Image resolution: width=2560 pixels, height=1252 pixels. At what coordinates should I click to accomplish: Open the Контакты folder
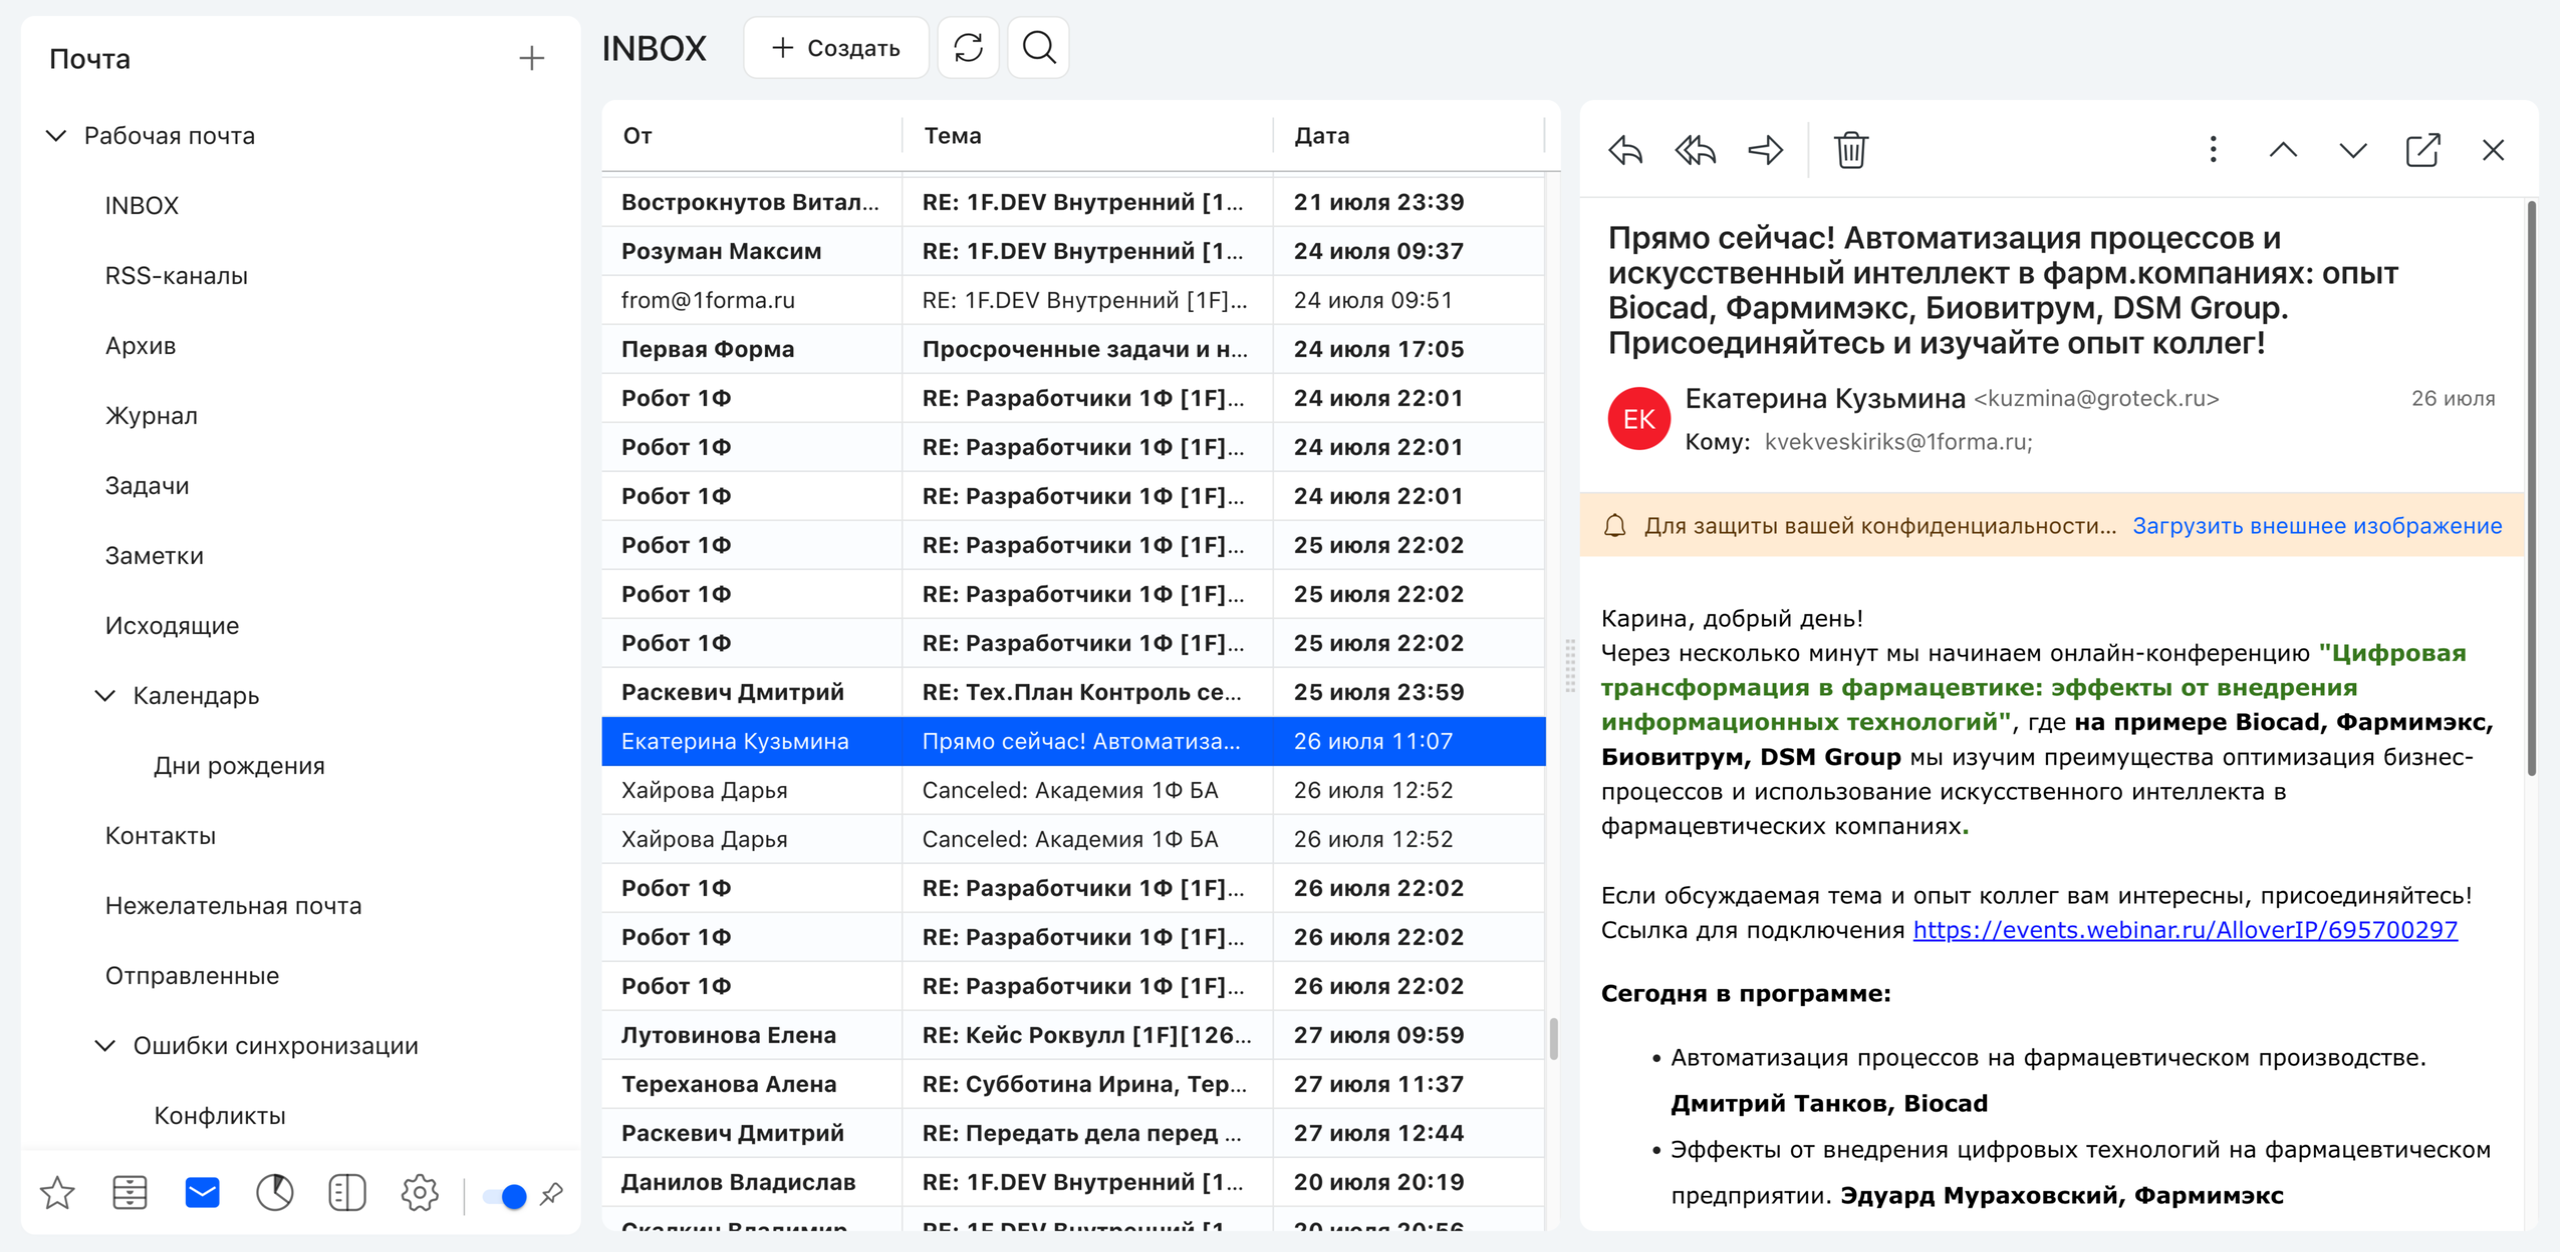pos(160,835)
